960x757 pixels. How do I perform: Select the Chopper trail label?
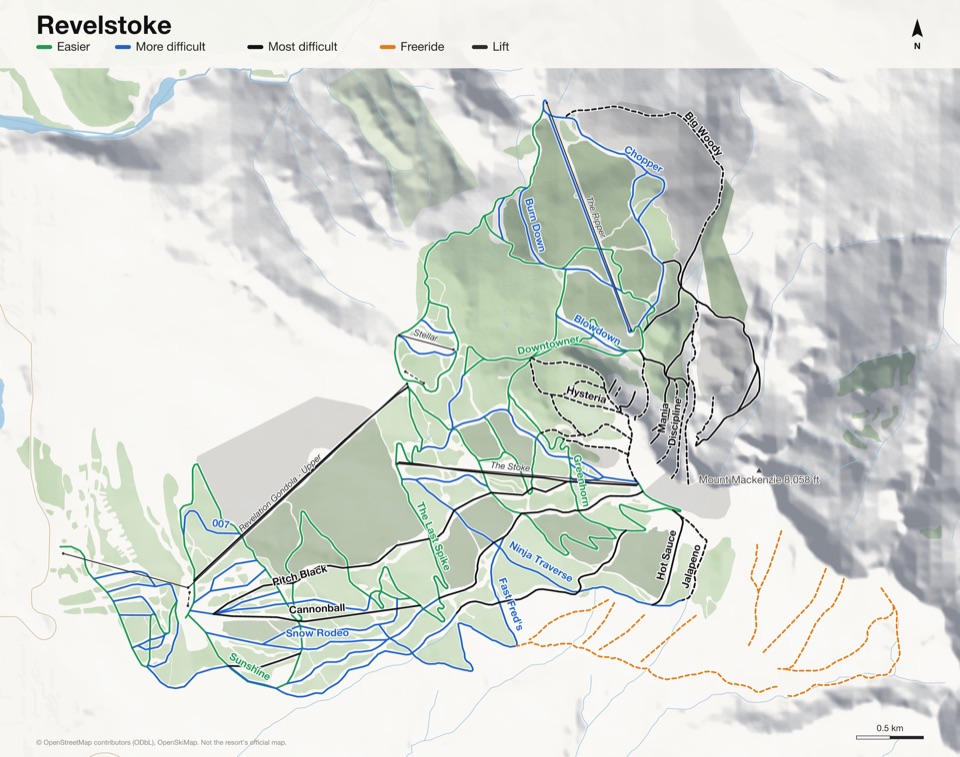643,159
